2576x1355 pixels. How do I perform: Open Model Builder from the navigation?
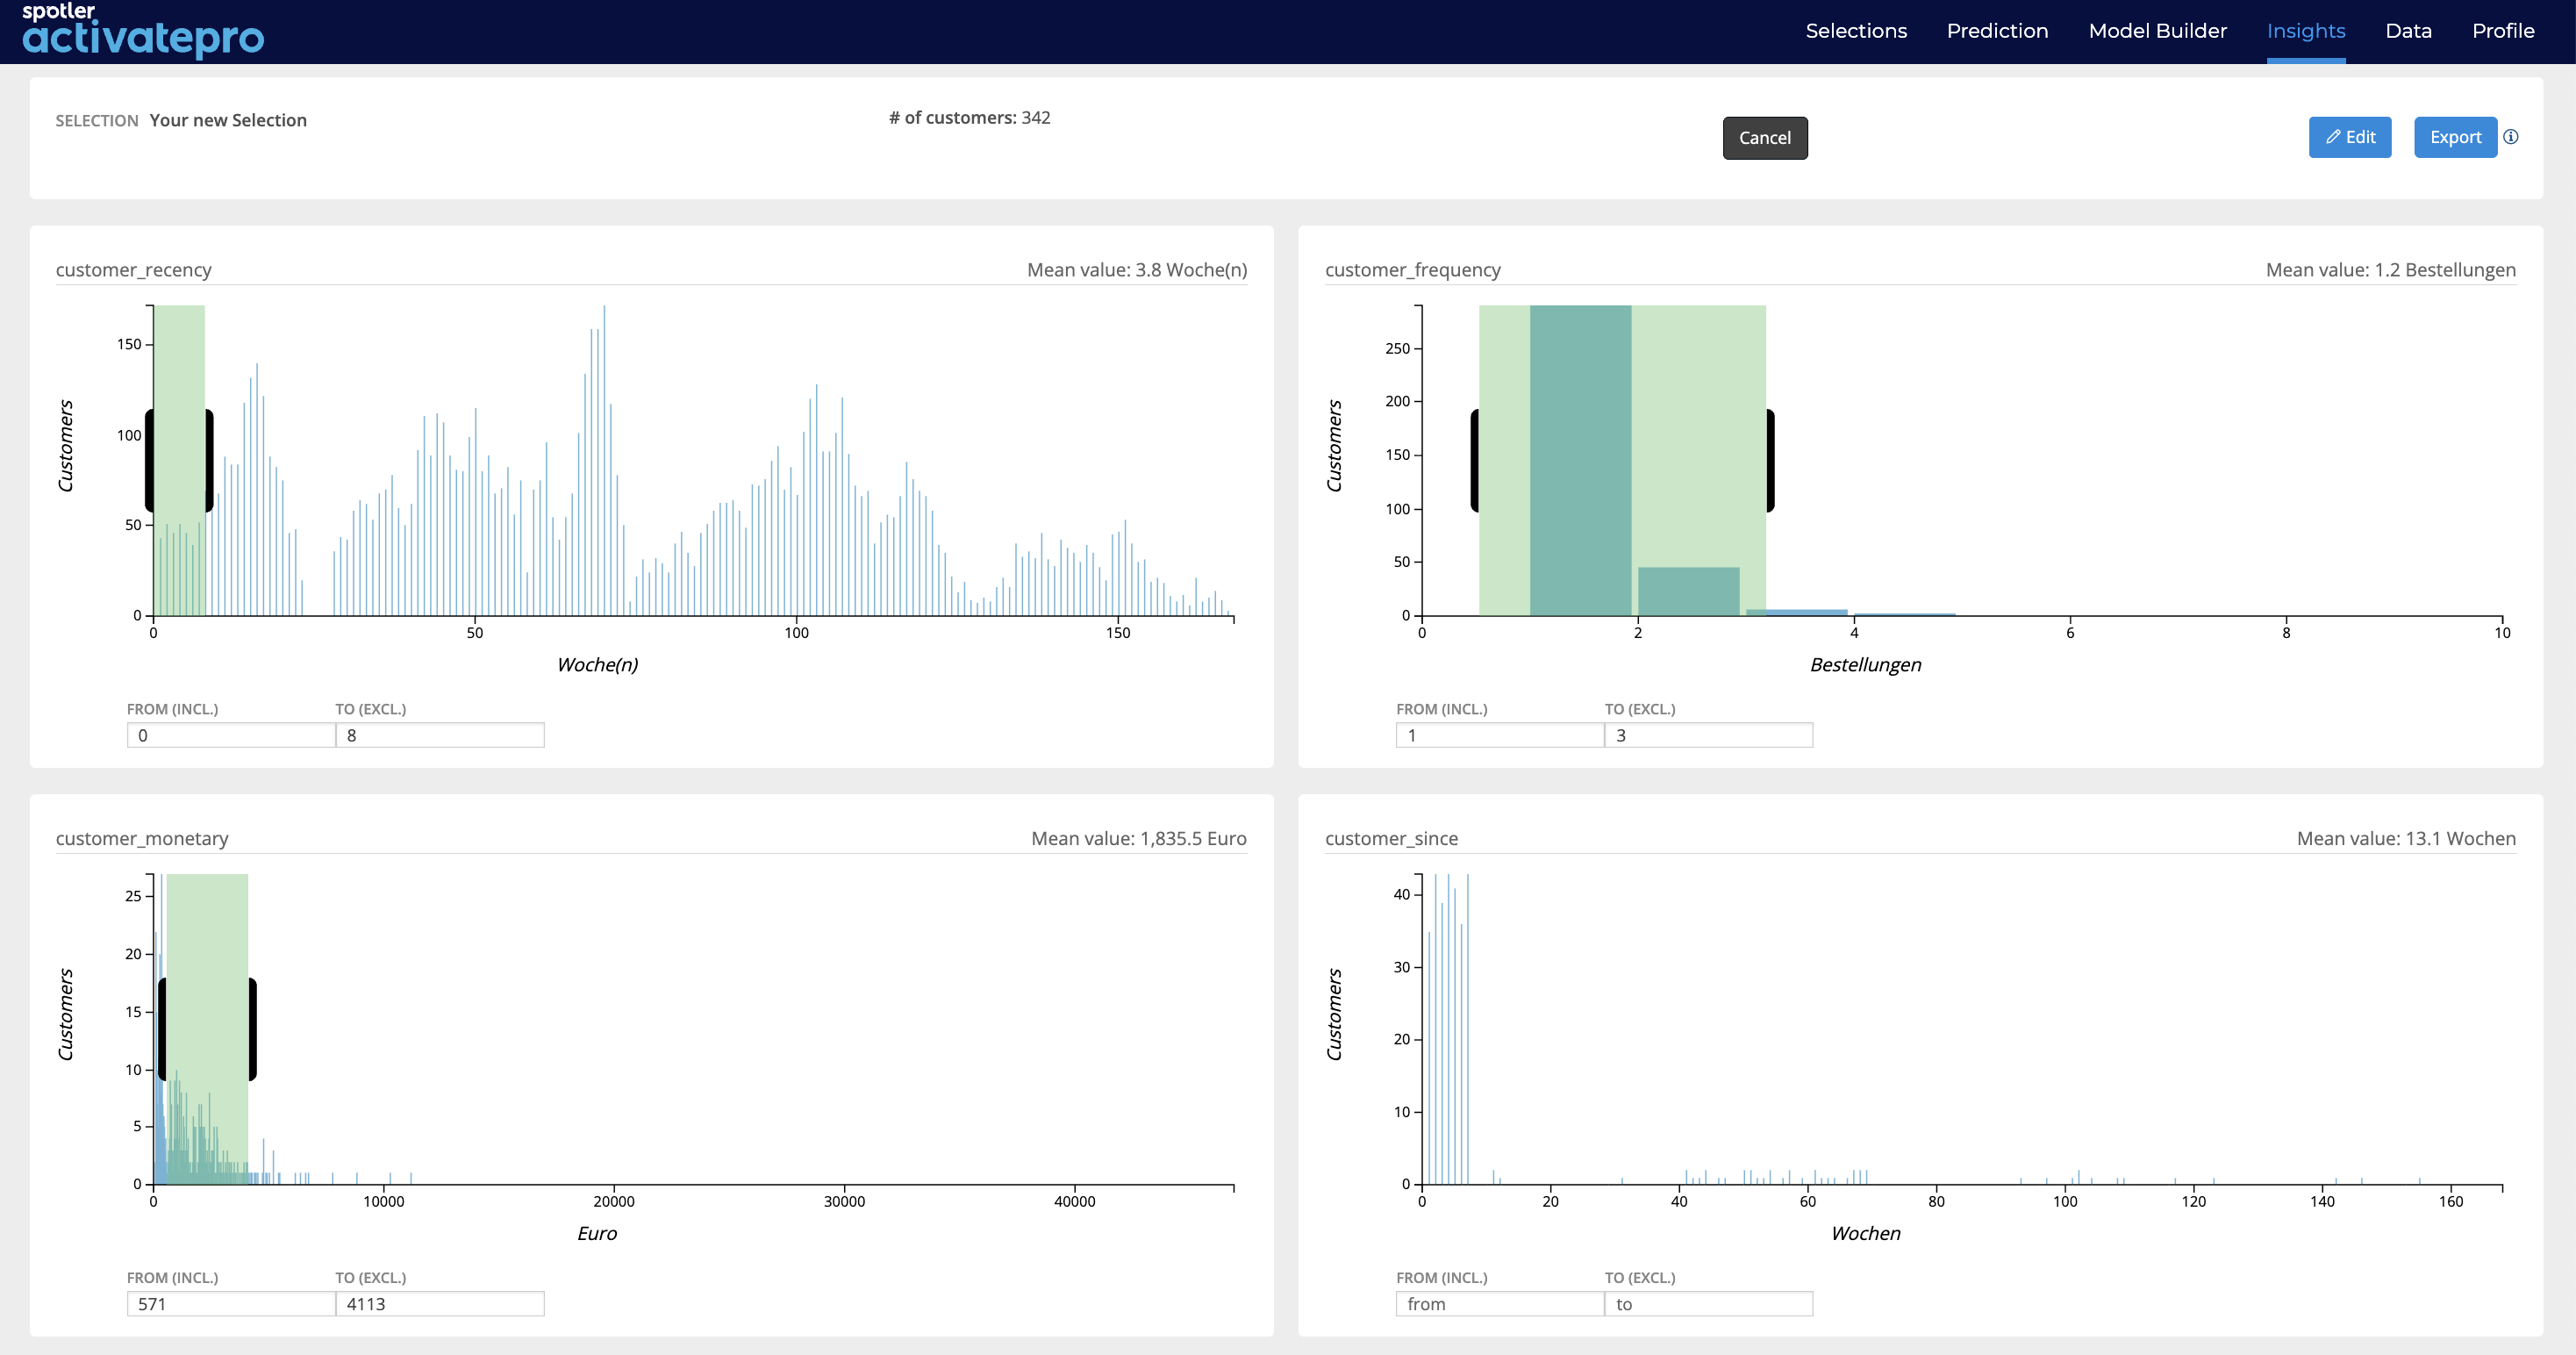pyautogui.click(x=2157, y=31)
